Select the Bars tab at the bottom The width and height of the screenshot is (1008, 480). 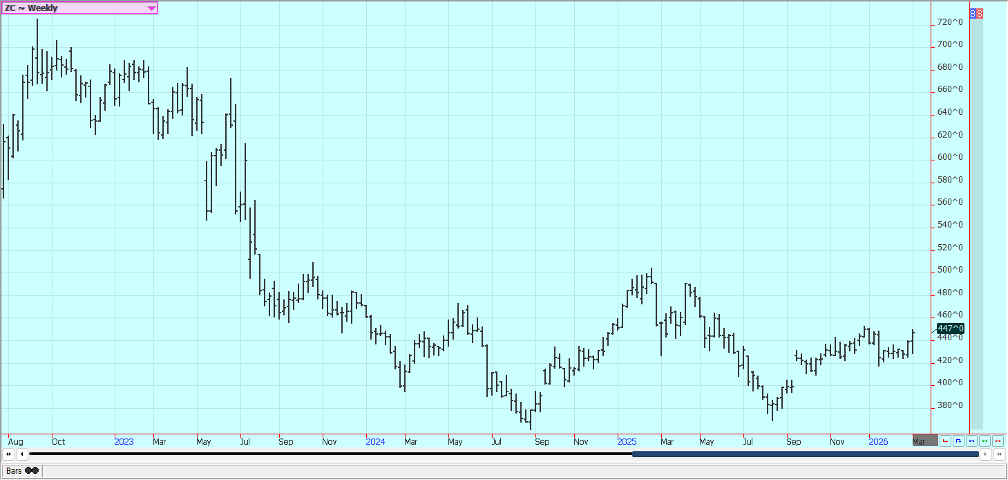[x=14, y=470]
